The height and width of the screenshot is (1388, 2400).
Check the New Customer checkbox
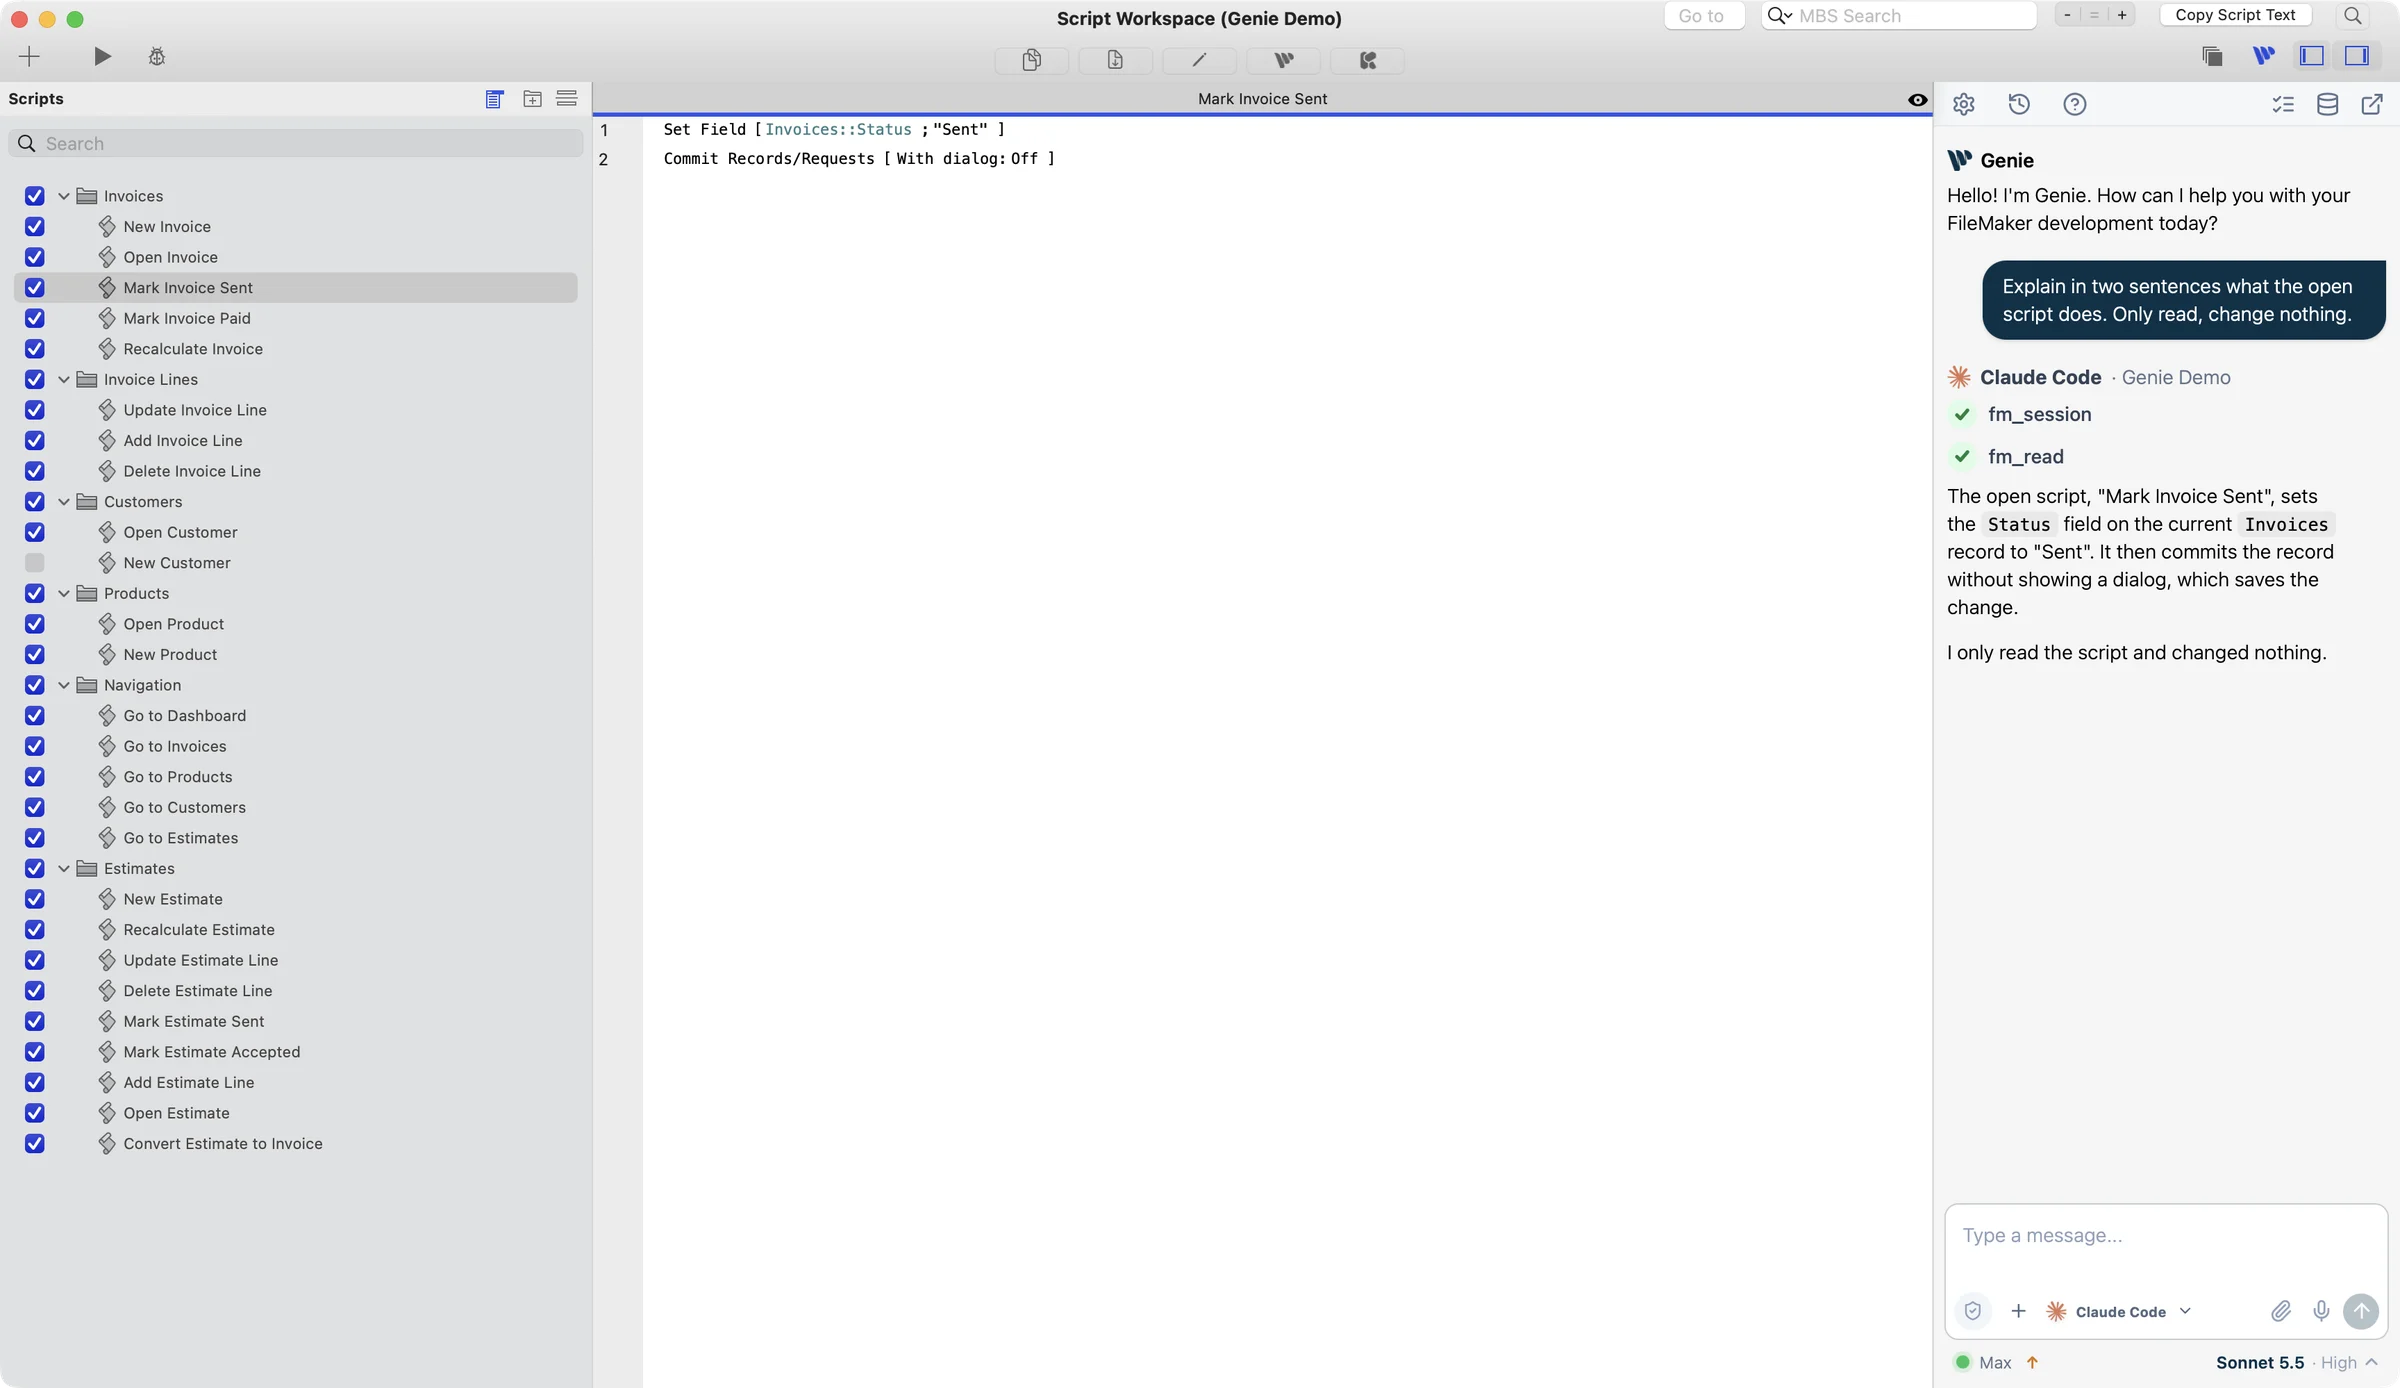coord(35,562)
